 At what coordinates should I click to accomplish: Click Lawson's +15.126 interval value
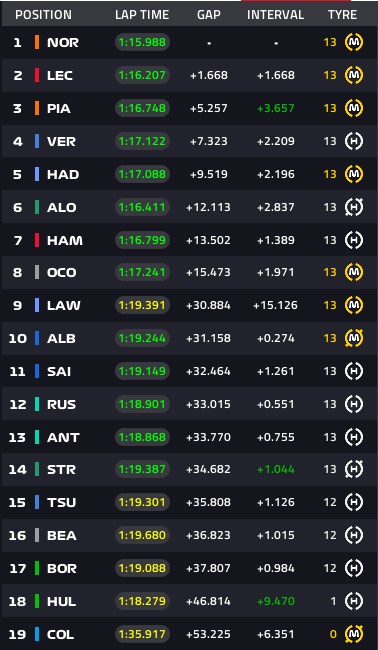[x=276, y=306]
